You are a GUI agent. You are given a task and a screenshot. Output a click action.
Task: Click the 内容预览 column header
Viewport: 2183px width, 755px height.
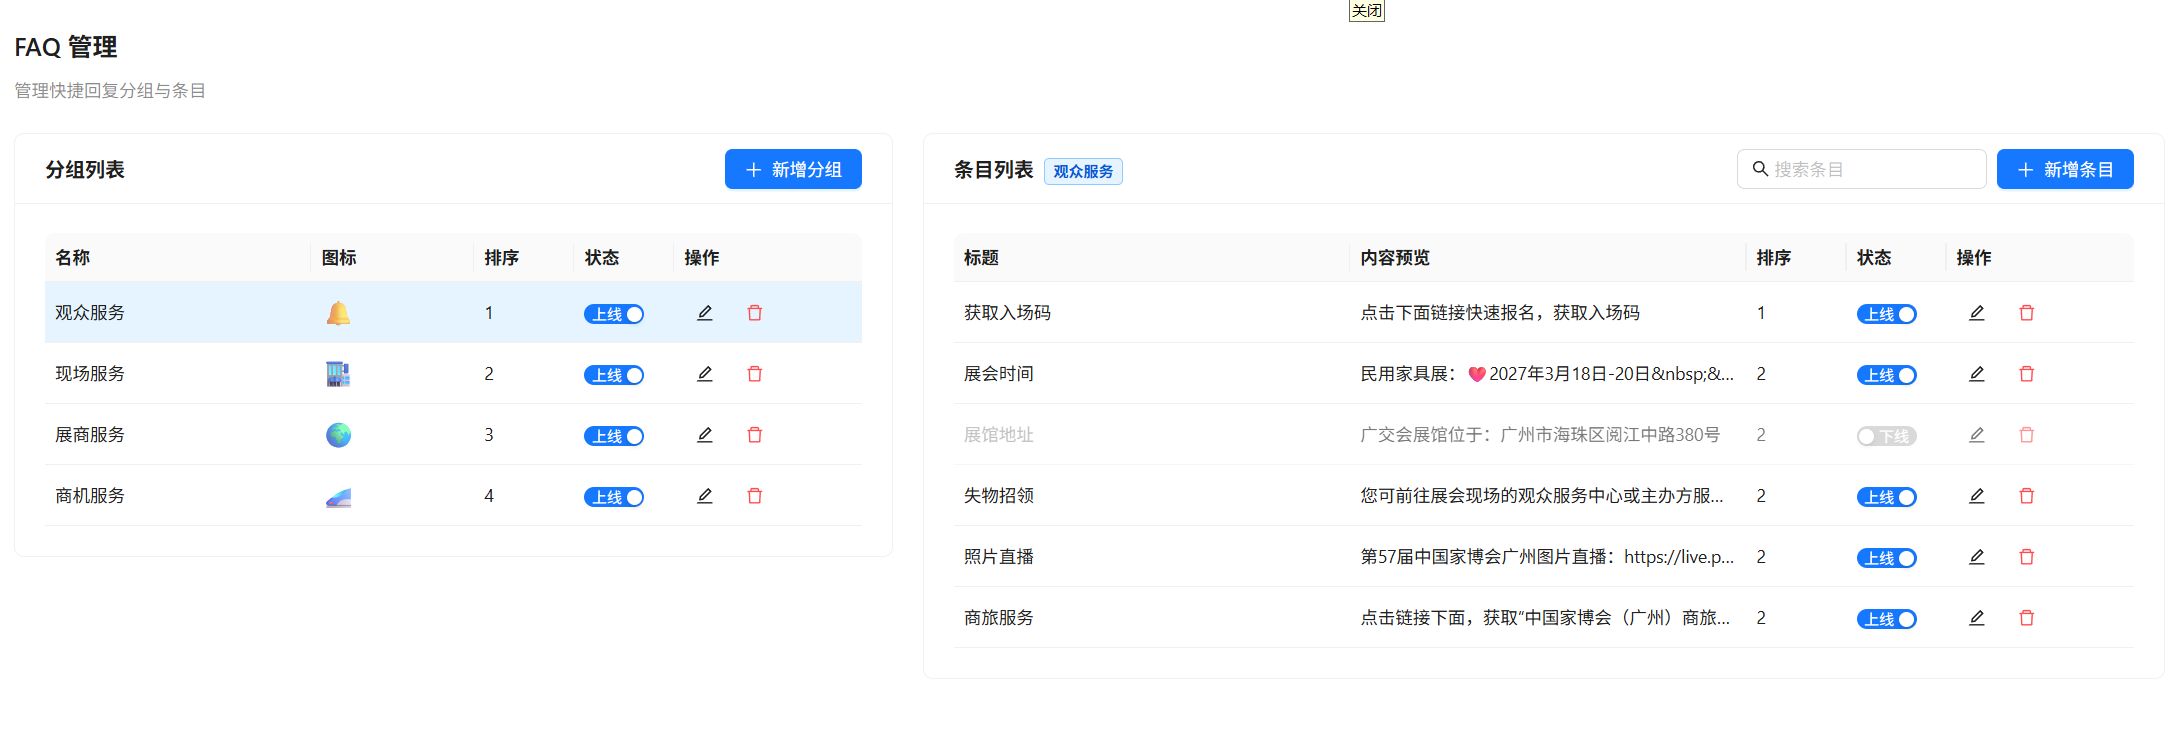tap(1395, 258)
